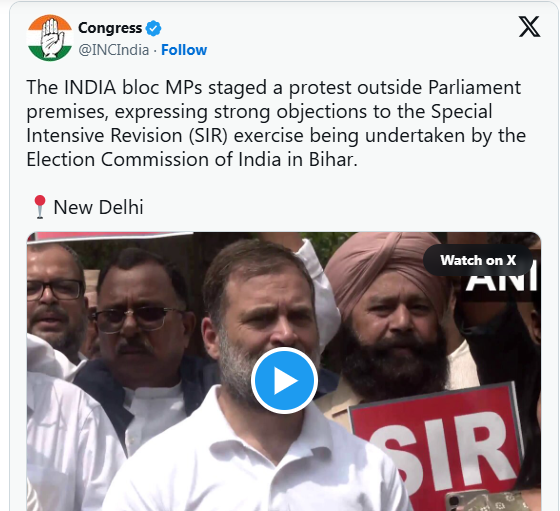The image size is (560, 511).
Task: Click the Congress display name
Action: (x=110, y=28)
